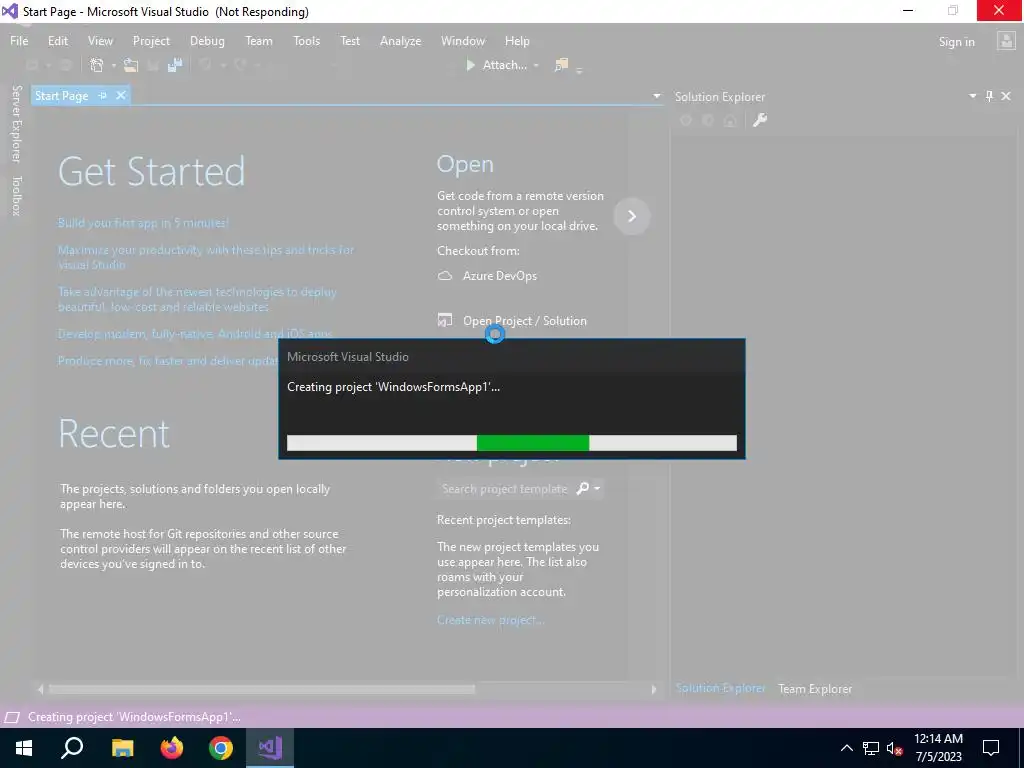This screenshot has height=768, width=1024.
Task: Open the document tab list dropdown arrow
Action: click(x=656, y=96)
